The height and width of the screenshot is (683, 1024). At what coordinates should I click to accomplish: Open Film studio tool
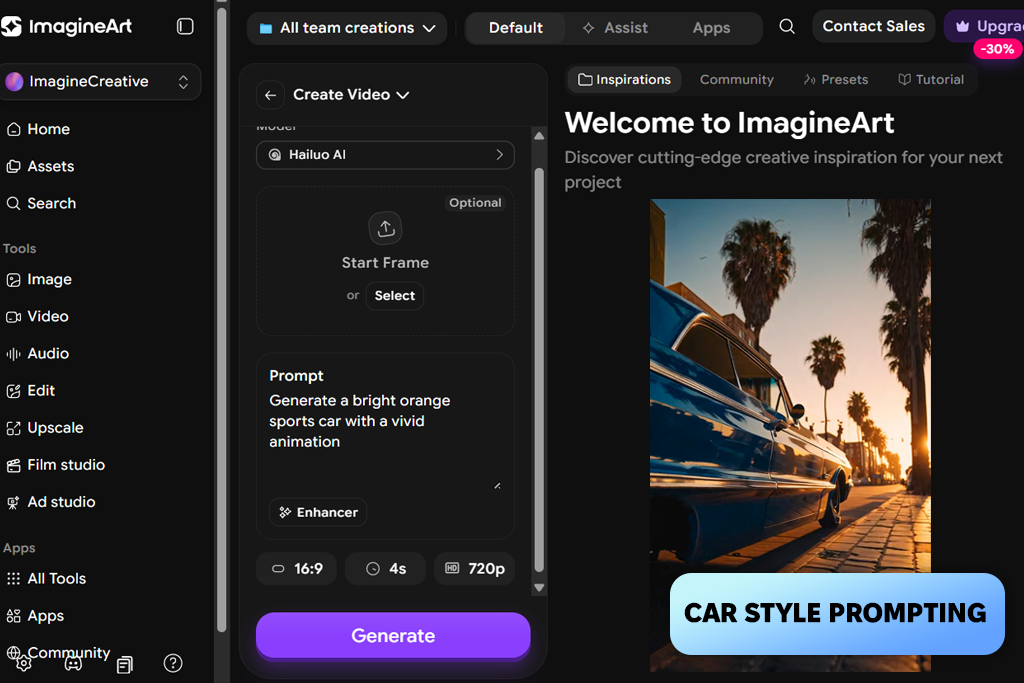pos(56,465)
